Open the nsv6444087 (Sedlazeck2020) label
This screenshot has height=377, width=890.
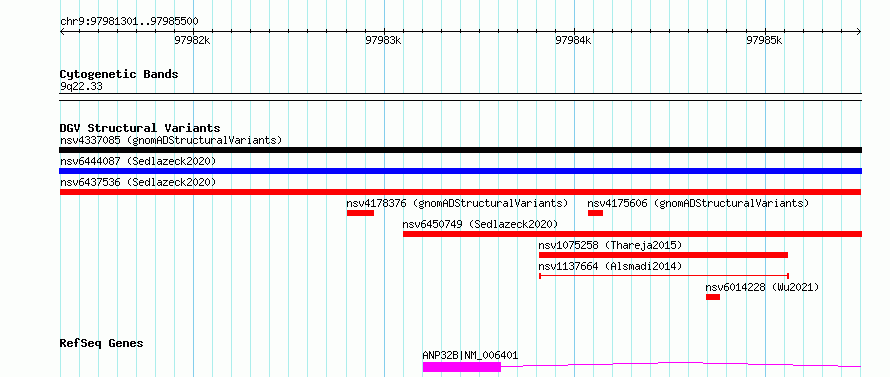(x=138, y=161)
